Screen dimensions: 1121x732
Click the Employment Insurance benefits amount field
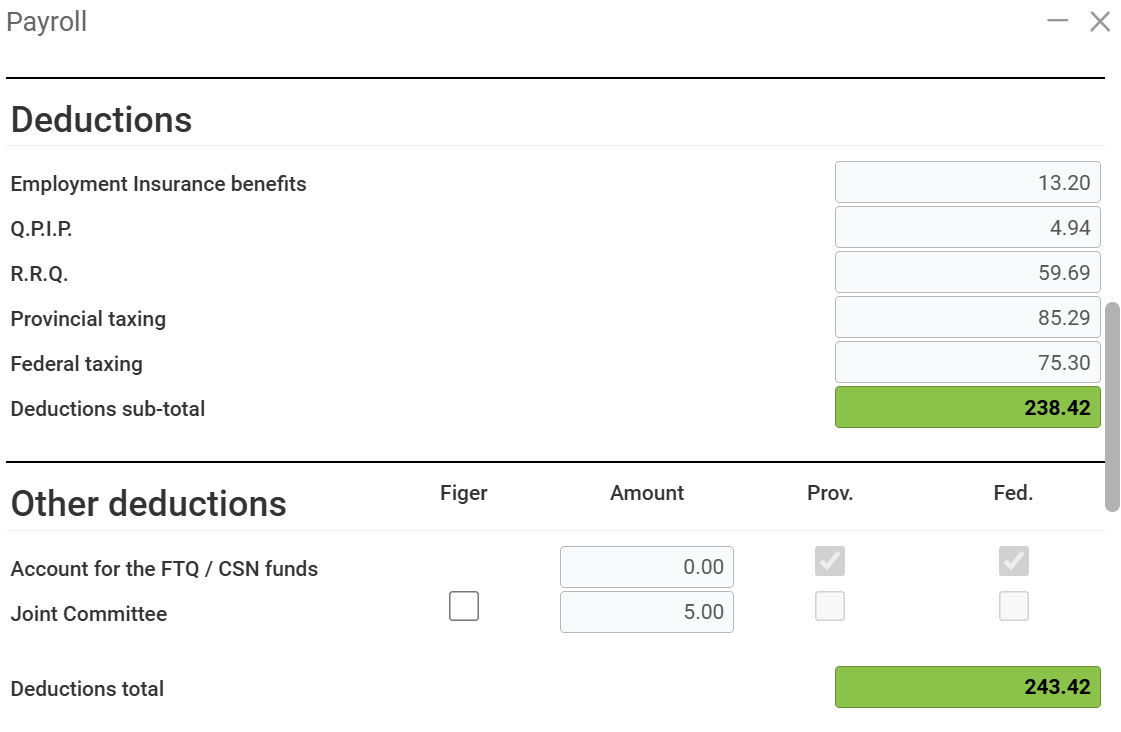coord(967,183)
